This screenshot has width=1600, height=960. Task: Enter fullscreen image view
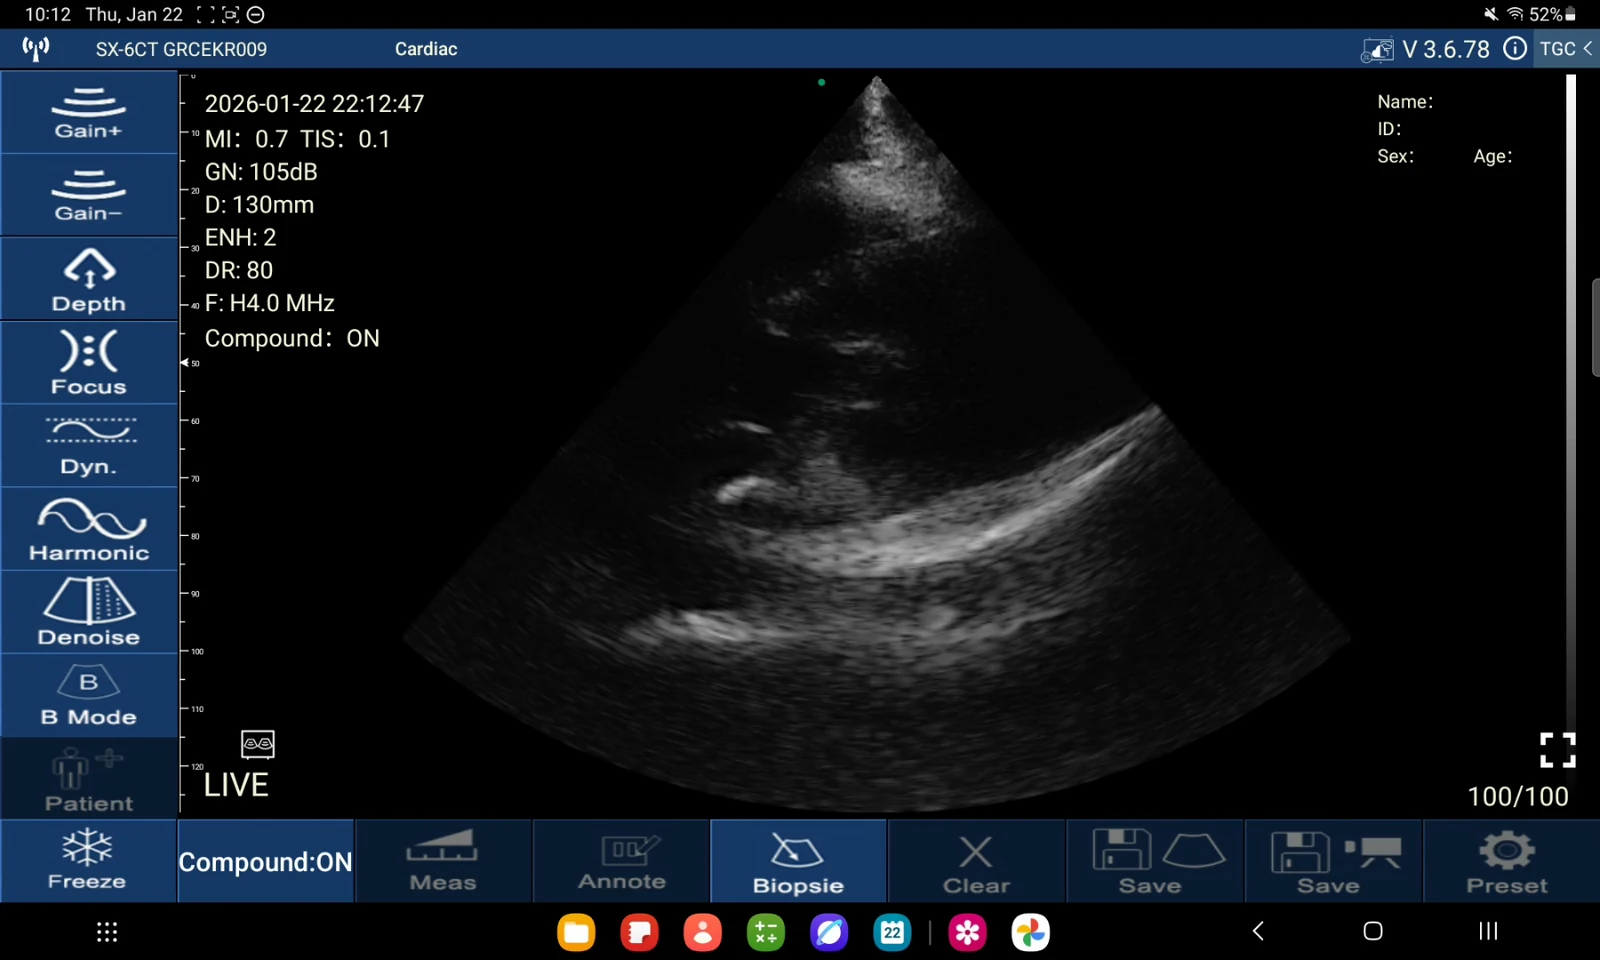[x=1557, y=750]
